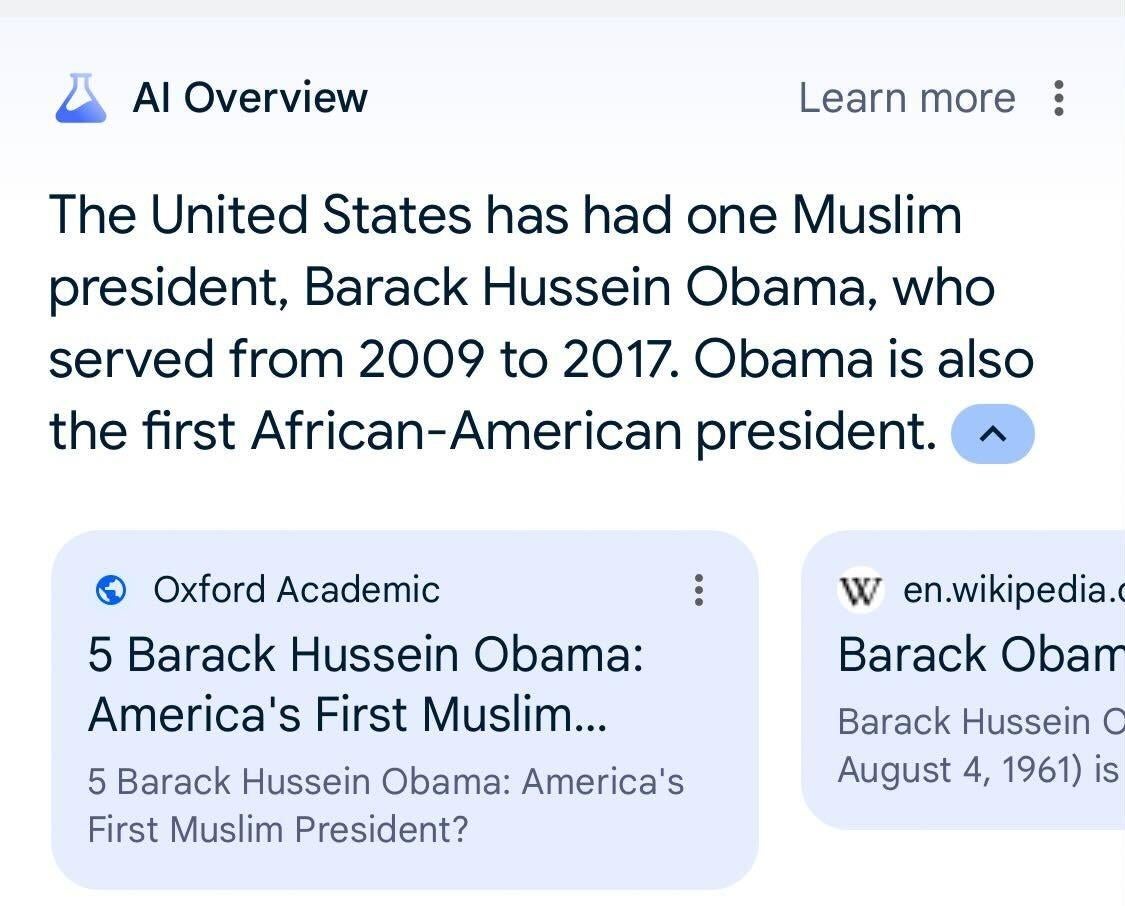Select the Oxford Academic source card
Screen dimensions: 1125x906
click(400, 700)
